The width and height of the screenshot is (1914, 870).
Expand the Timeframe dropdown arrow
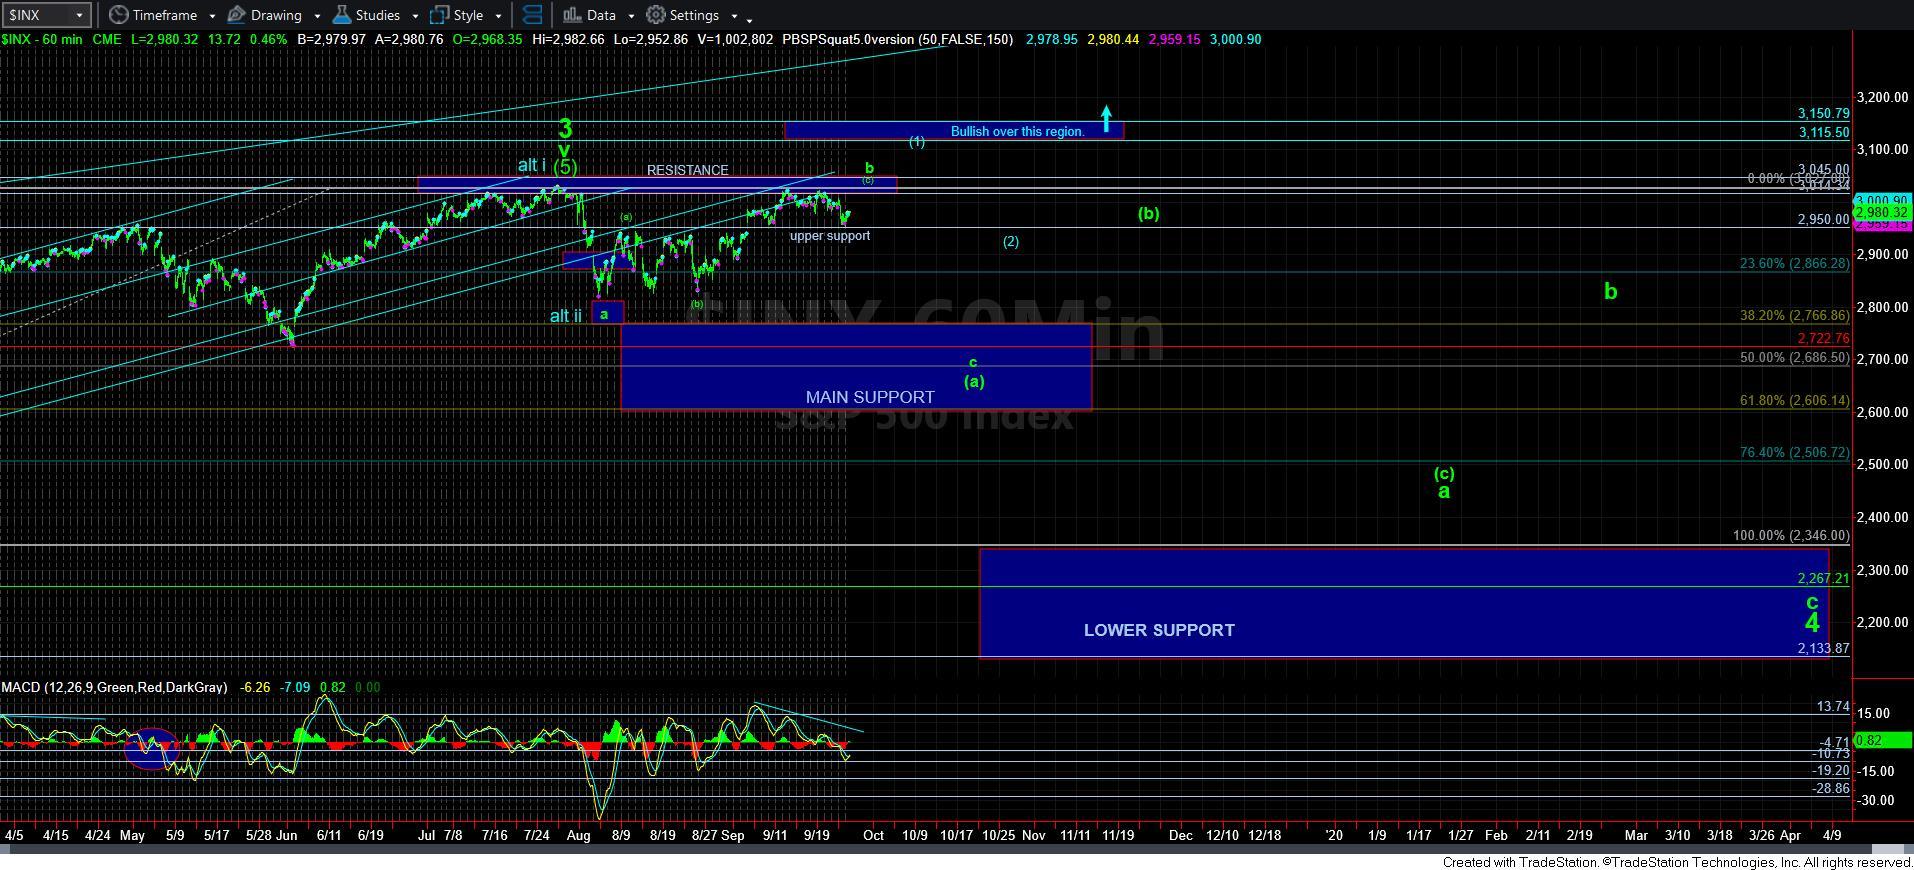pyautogui.click(x=213, y=16)
